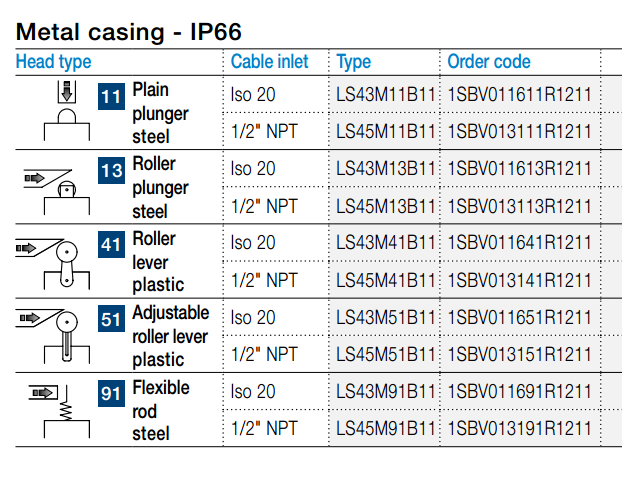This screenshot has height=480, width=622.
Task: Click the roller lever plastic head diagram
Action: pos(53,264)
